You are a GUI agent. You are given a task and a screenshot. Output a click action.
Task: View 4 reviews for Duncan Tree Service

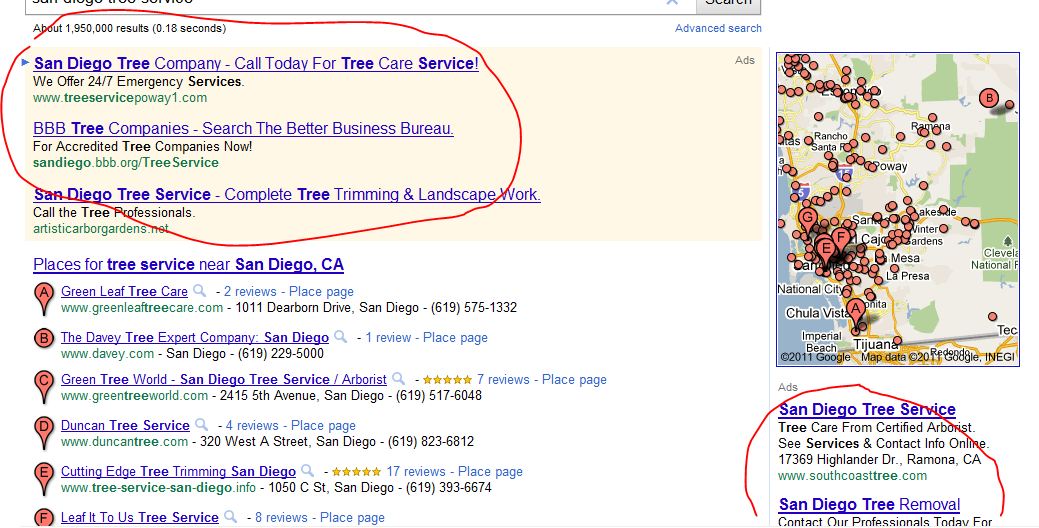tap(252, 425)
